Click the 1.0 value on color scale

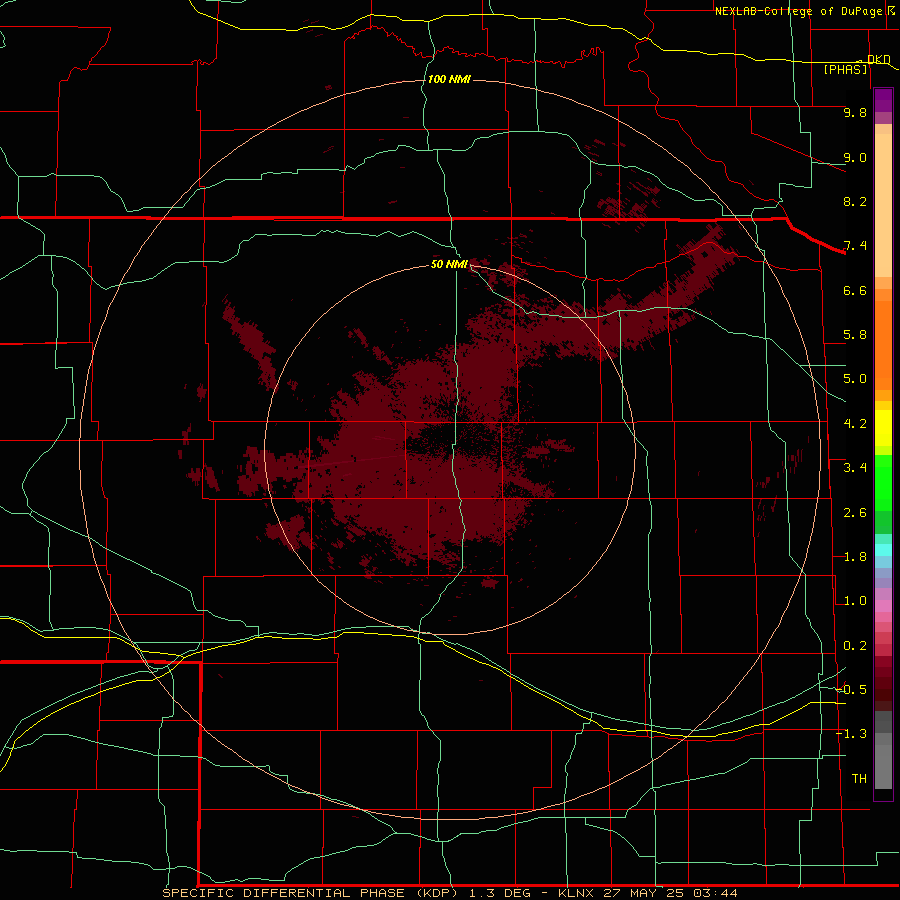(855, 601)
